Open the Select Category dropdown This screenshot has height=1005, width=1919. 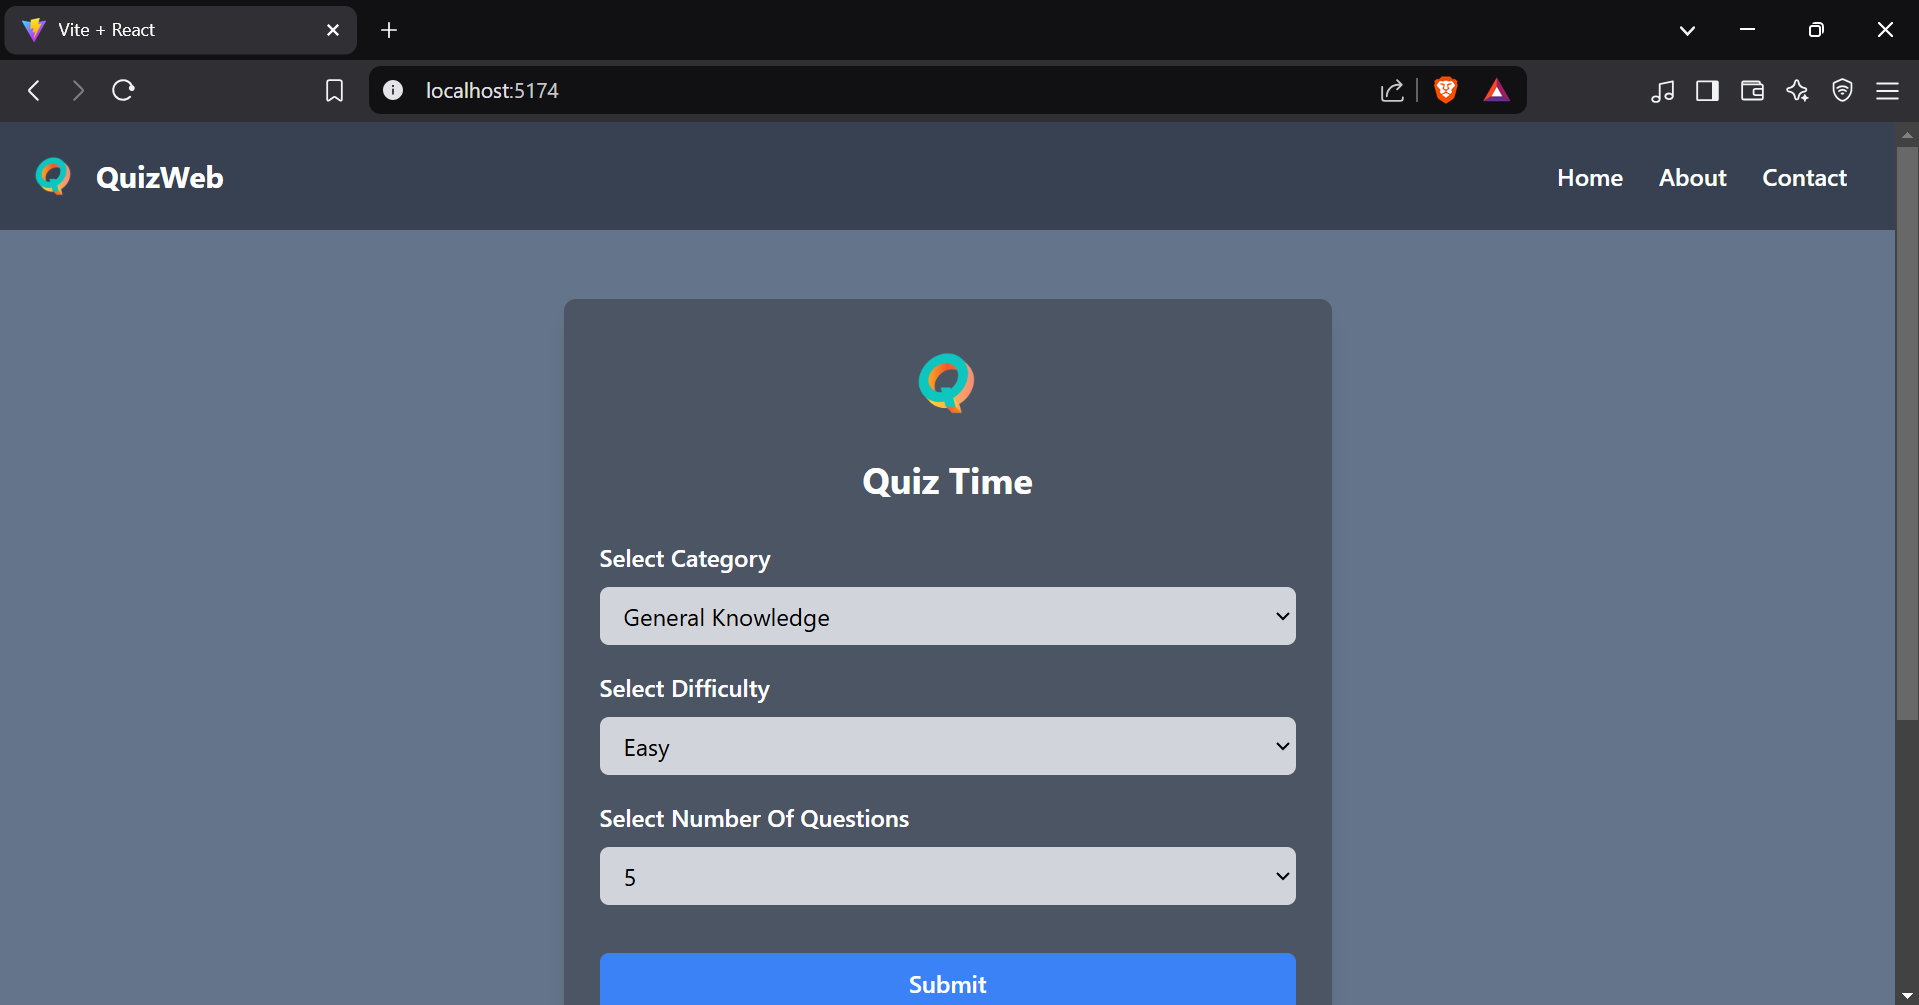click(x=947, y=616)
